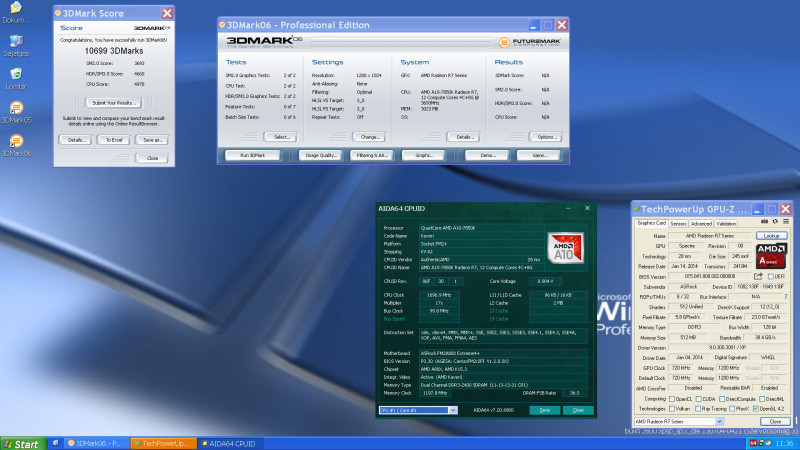Switch to Graphics Card tab in GPU-Z

(x=651, y=223)
